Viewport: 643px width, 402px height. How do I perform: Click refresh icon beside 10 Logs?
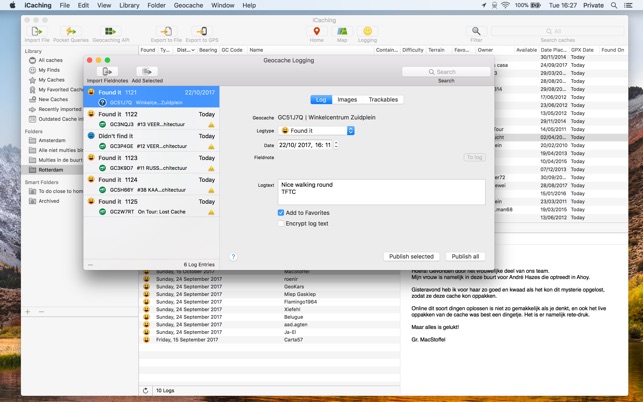coord(145,391)
